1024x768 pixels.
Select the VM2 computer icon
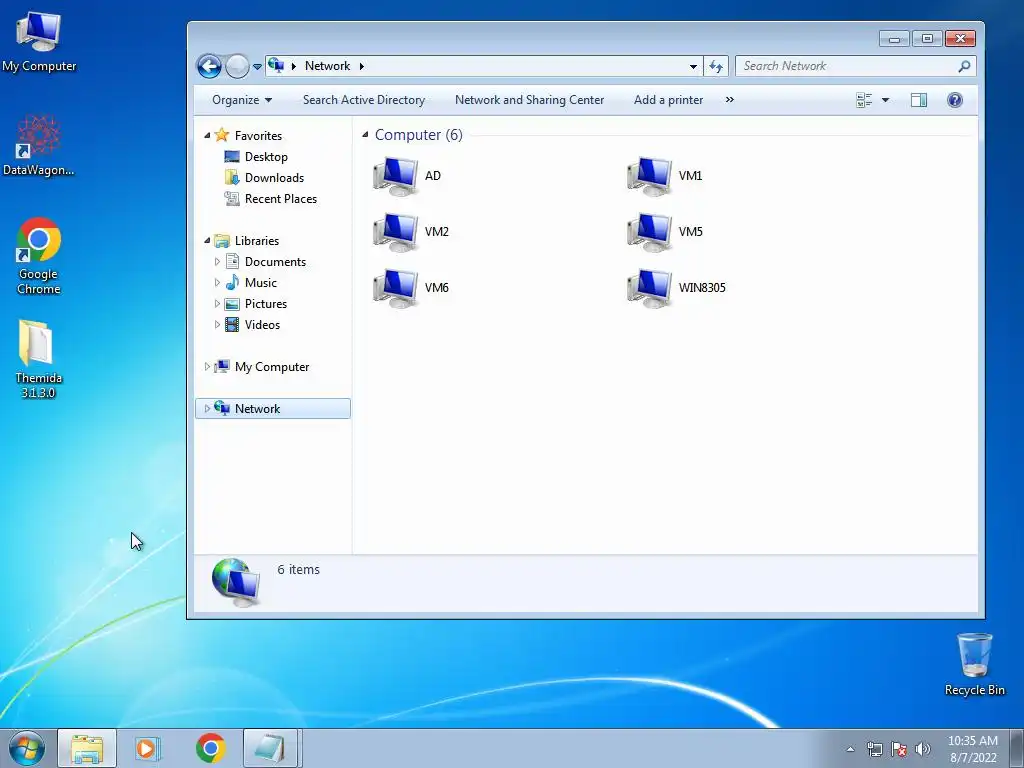[396, 232]
